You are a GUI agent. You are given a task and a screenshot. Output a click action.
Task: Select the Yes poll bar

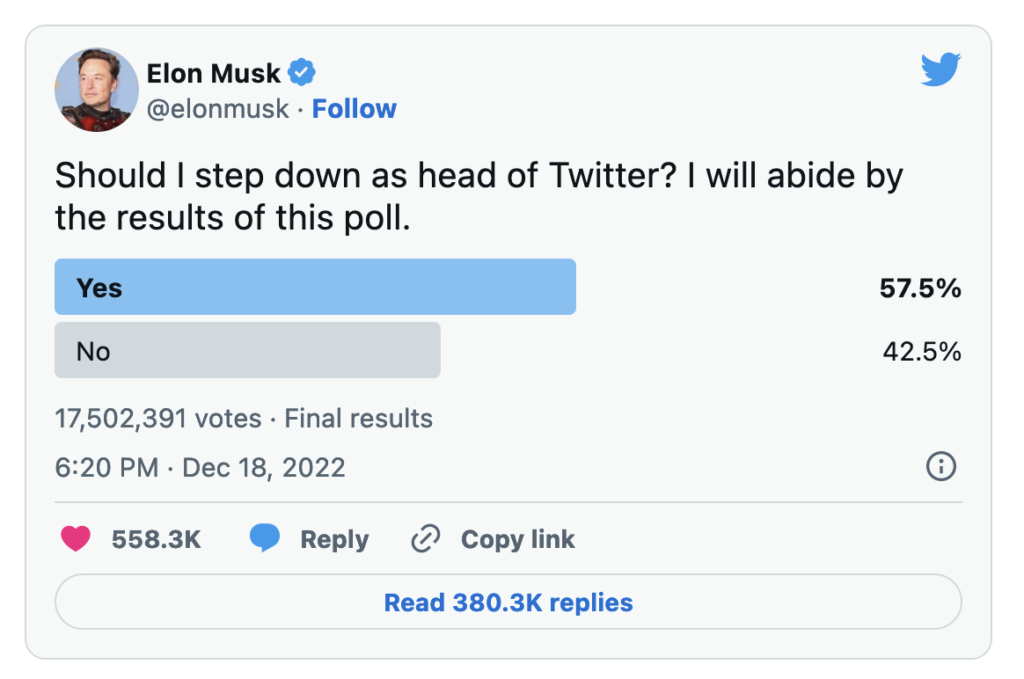[315, 287]
